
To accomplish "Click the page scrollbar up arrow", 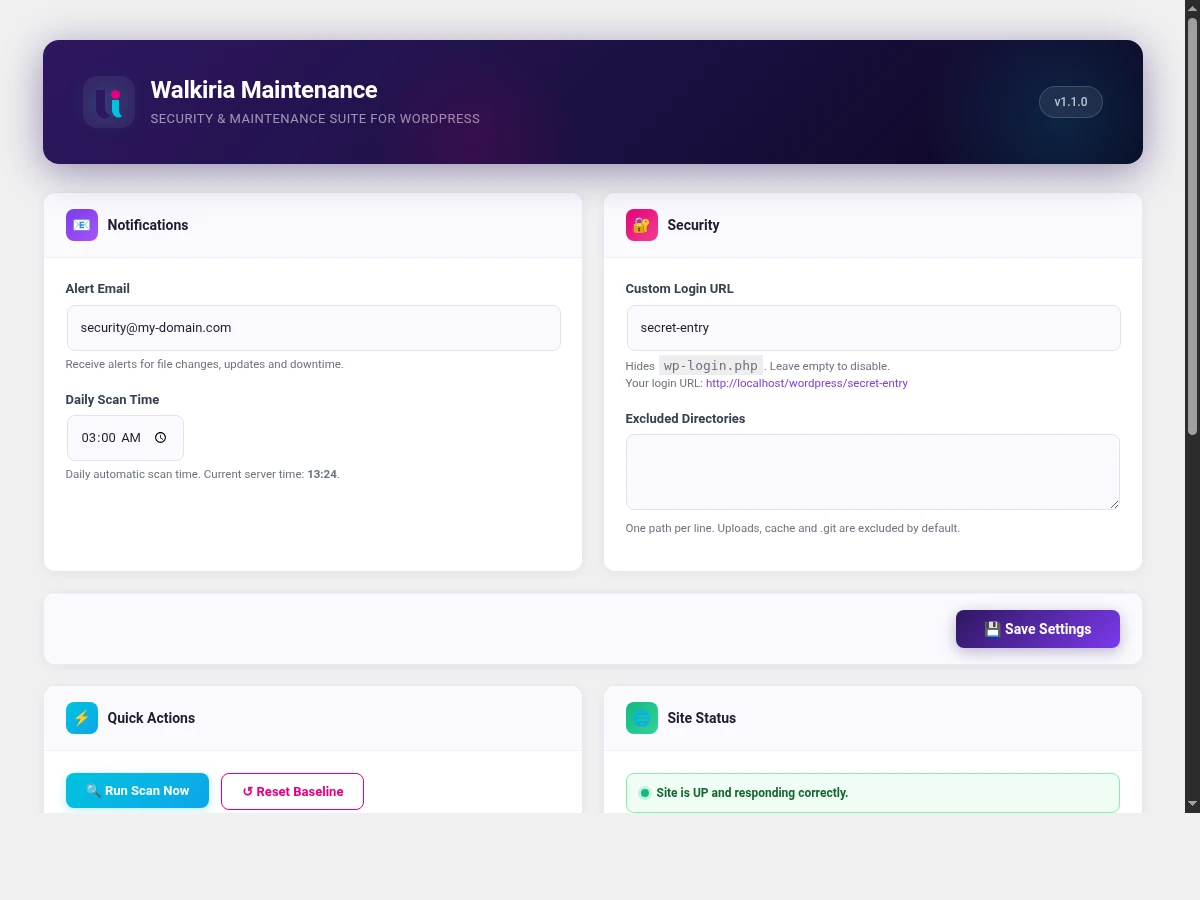I will point(1192,8).
